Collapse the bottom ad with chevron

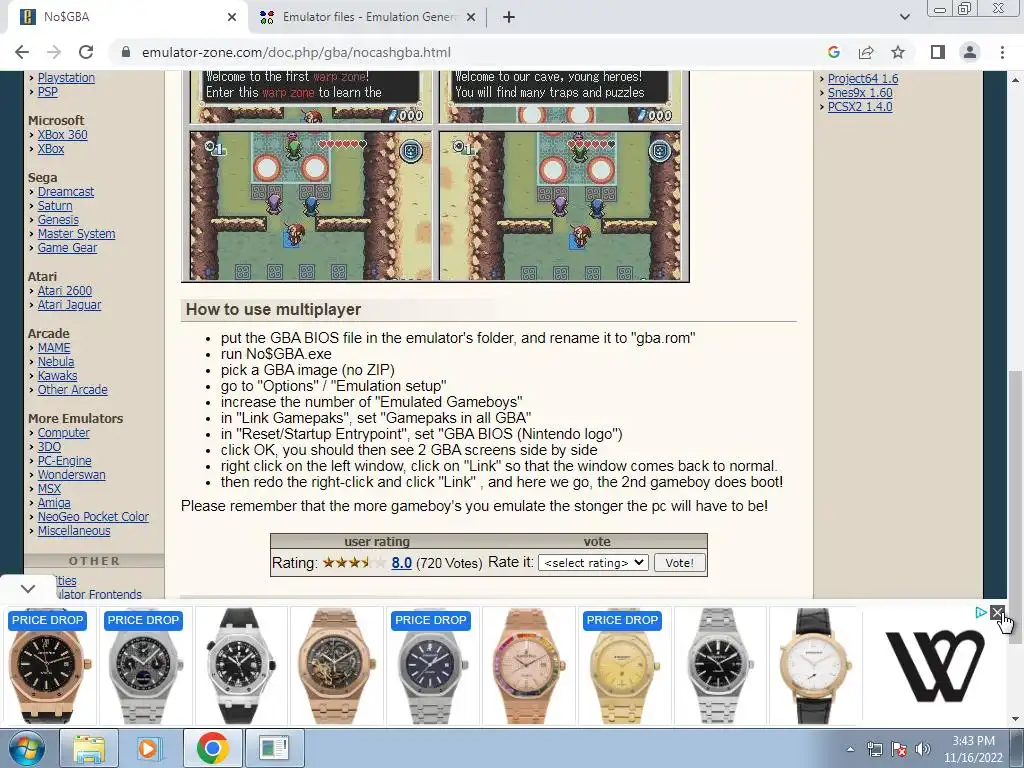[27, 589]
